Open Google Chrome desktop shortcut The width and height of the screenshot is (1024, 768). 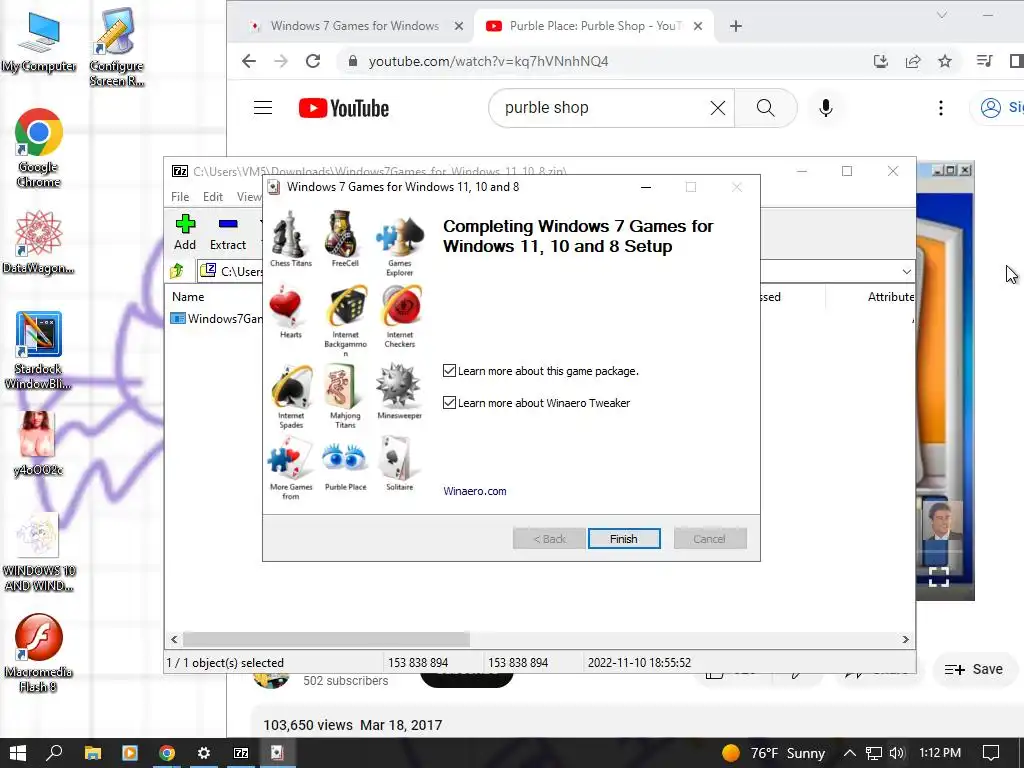click(39, 148)
